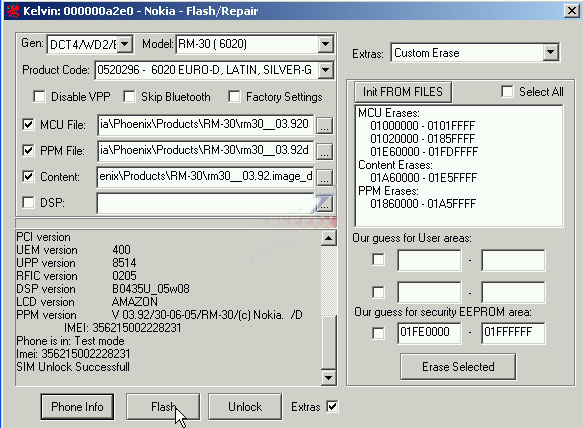
Task: Browse for Content file with ellipsis button
Action: 324,177
